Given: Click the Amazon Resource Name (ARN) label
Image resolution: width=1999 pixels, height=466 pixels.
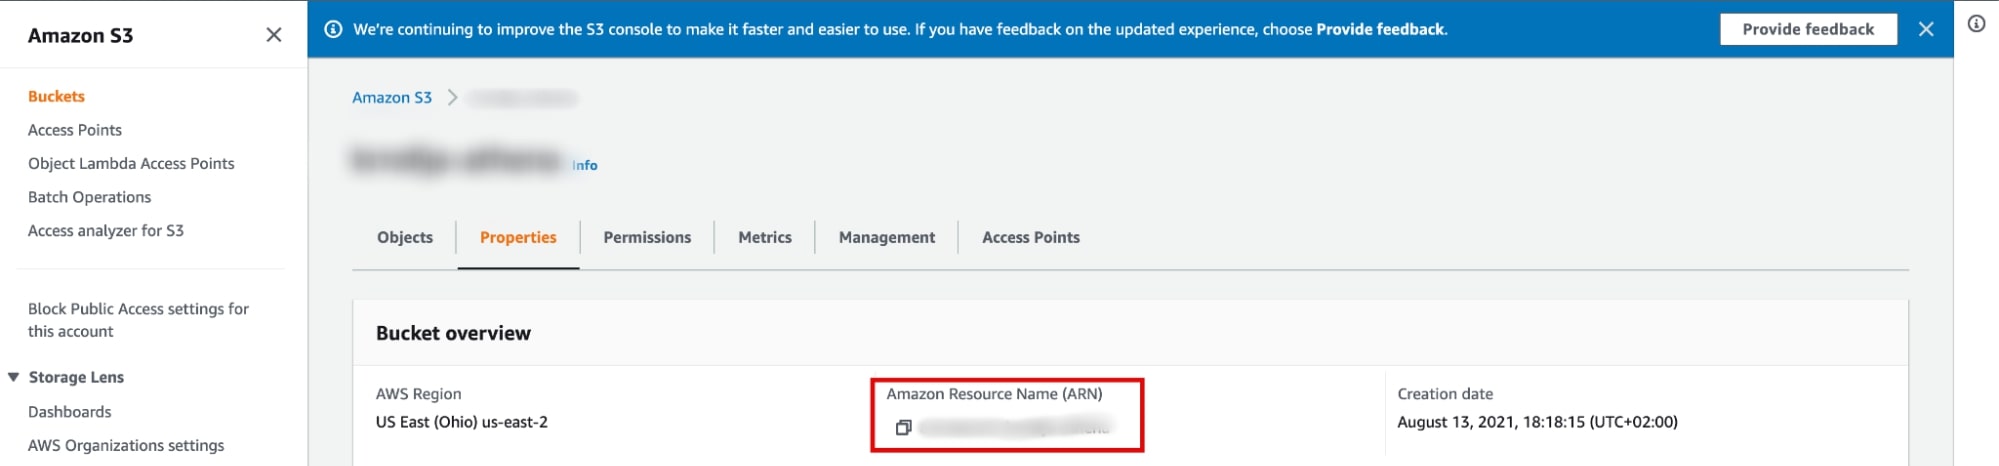Looking at the screenshot, I should (x=995, y=394).
